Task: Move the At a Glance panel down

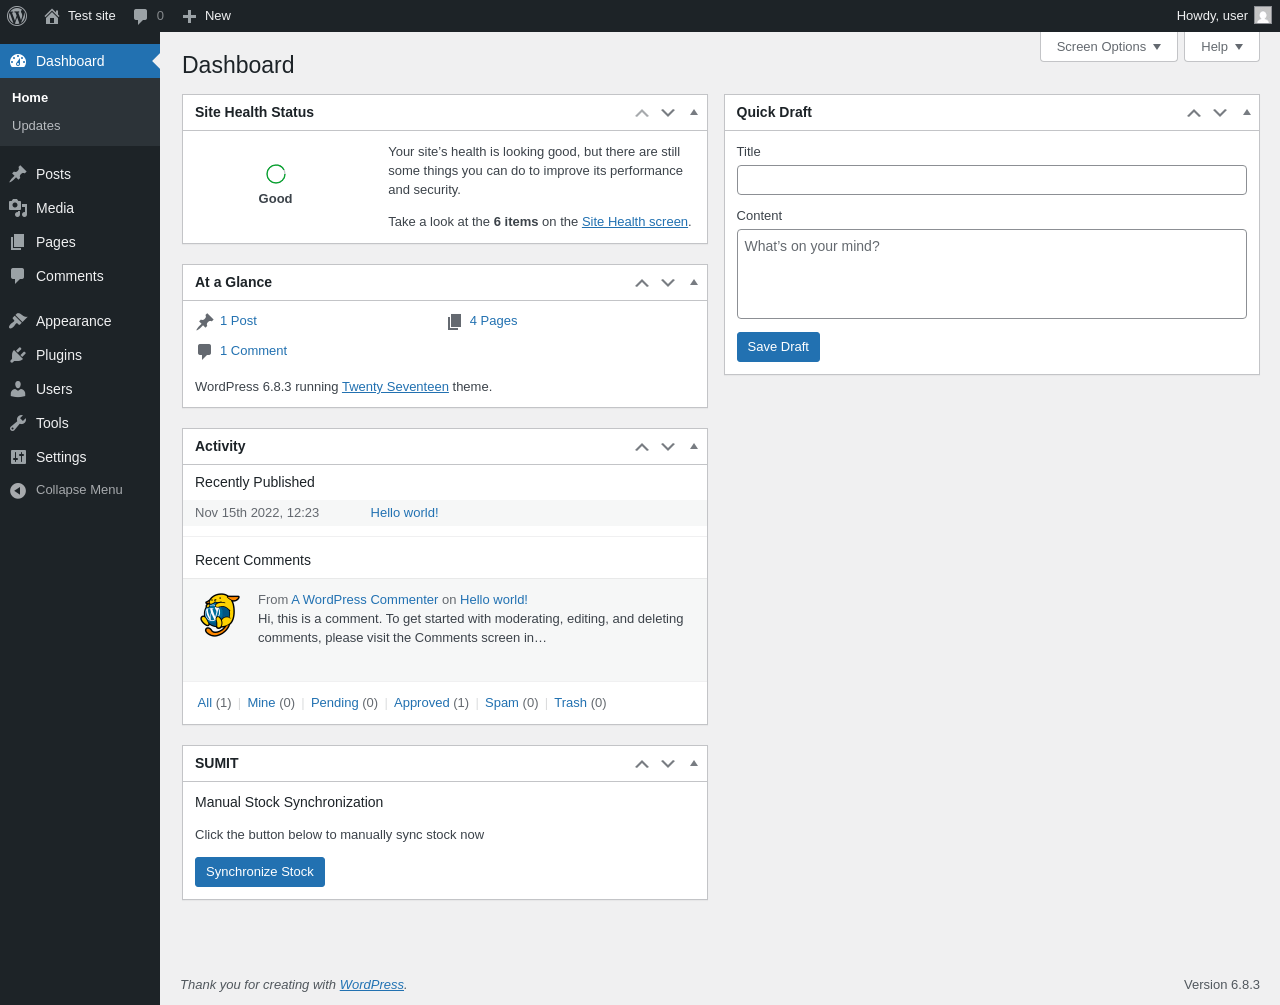Action: [668, 283]
